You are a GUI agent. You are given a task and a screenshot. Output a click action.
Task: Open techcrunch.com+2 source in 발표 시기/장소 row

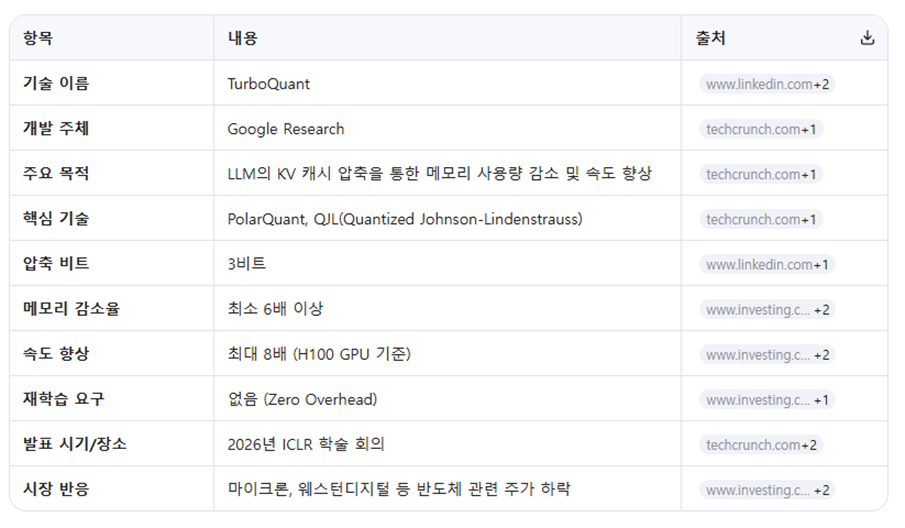click(761, 445)
